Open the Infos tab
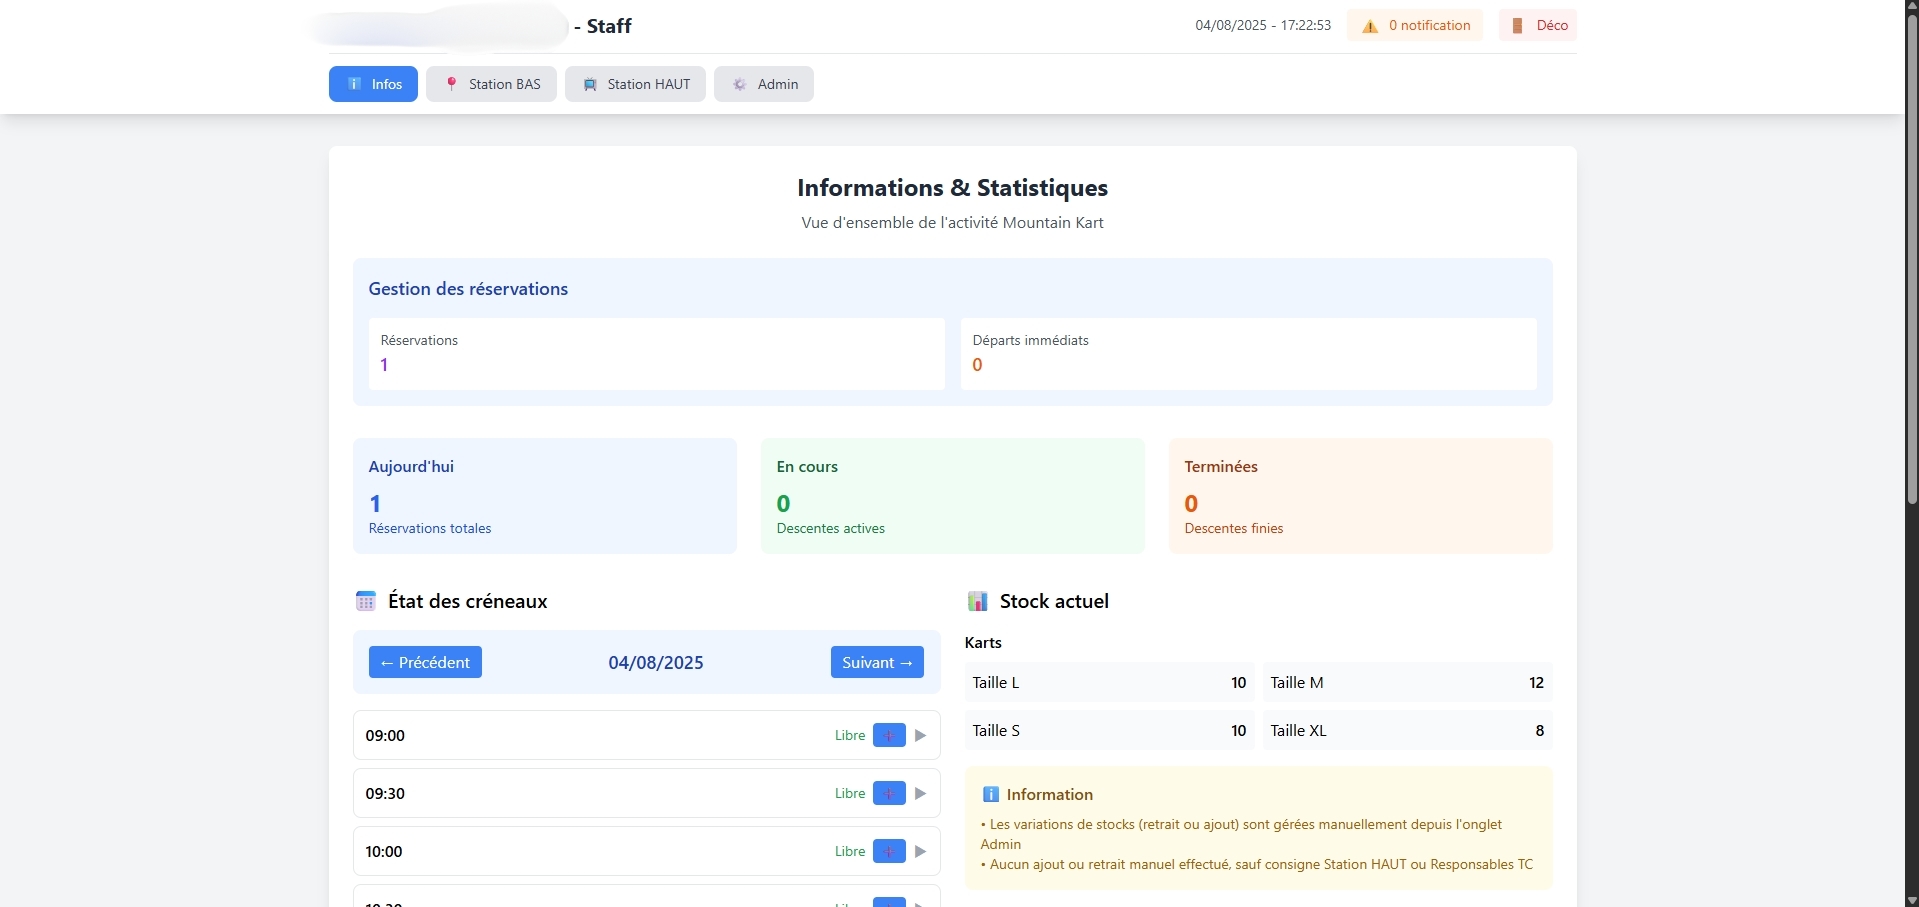 pos(373,84)
